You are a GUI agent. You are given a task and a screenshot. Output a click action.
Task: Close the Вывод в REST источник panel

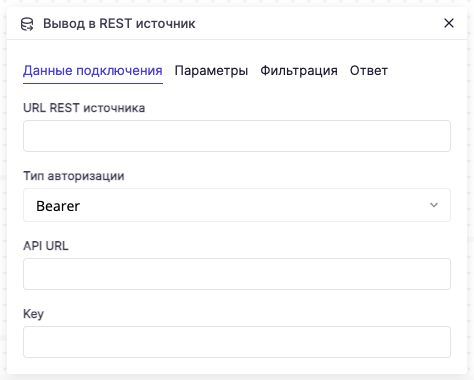[449, 23]
